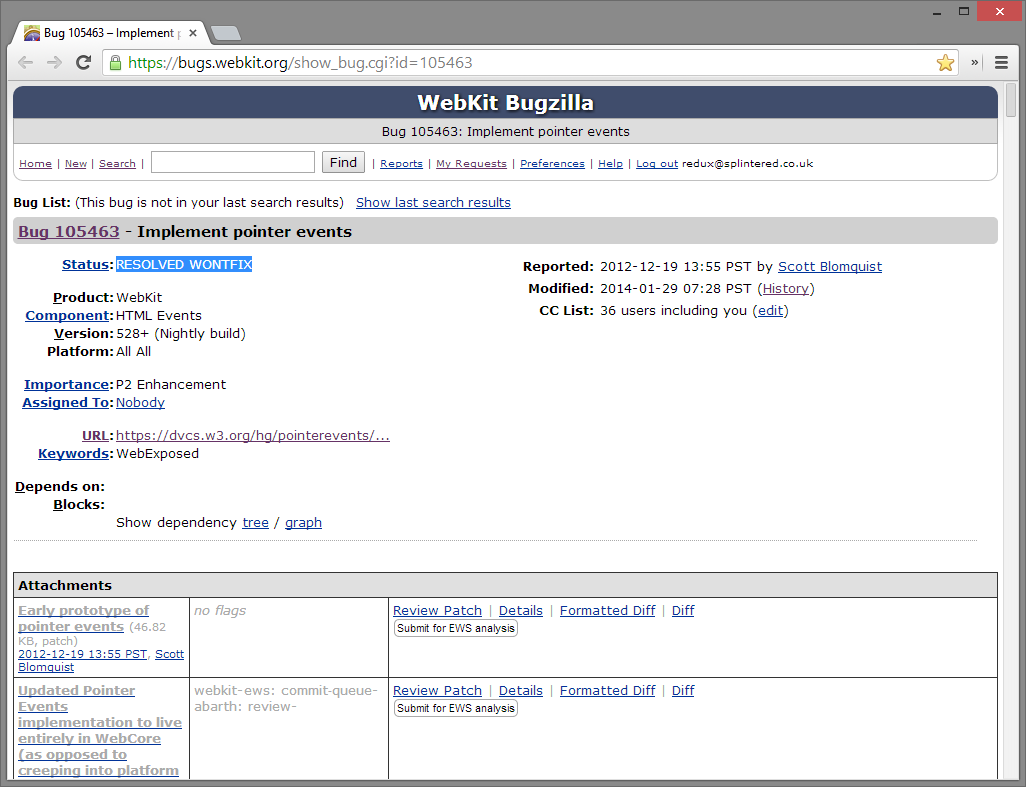Click the Log out link
This screenshot has width=1026, height=787.
click(657, 164)
